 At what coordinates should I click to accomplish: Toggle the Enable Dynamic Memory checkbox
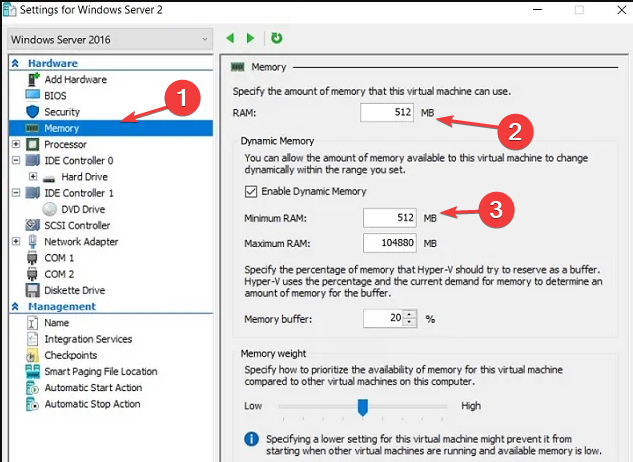[251, 191]
